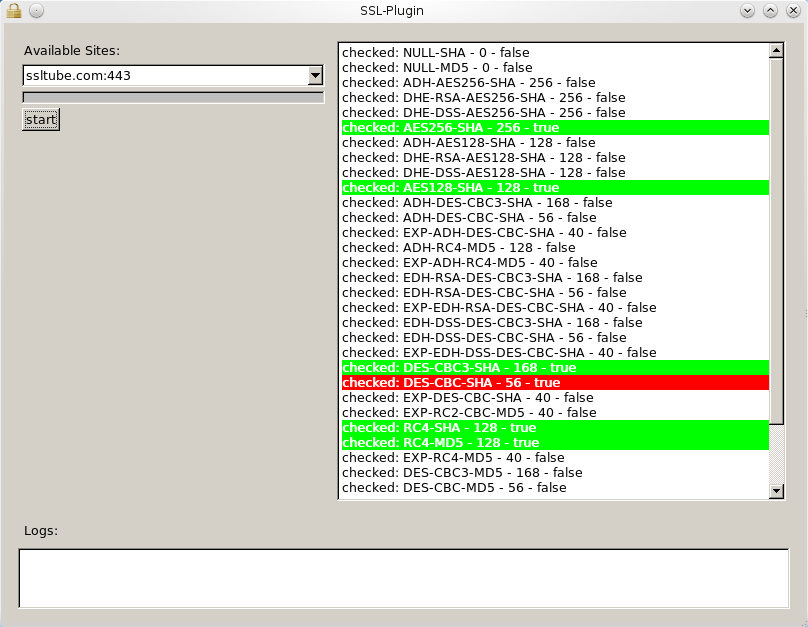This screenshot has height=627, width=808.
Task: Close the SSL-Plugin window
Action: pyautogui.click(x=792, y=10)
